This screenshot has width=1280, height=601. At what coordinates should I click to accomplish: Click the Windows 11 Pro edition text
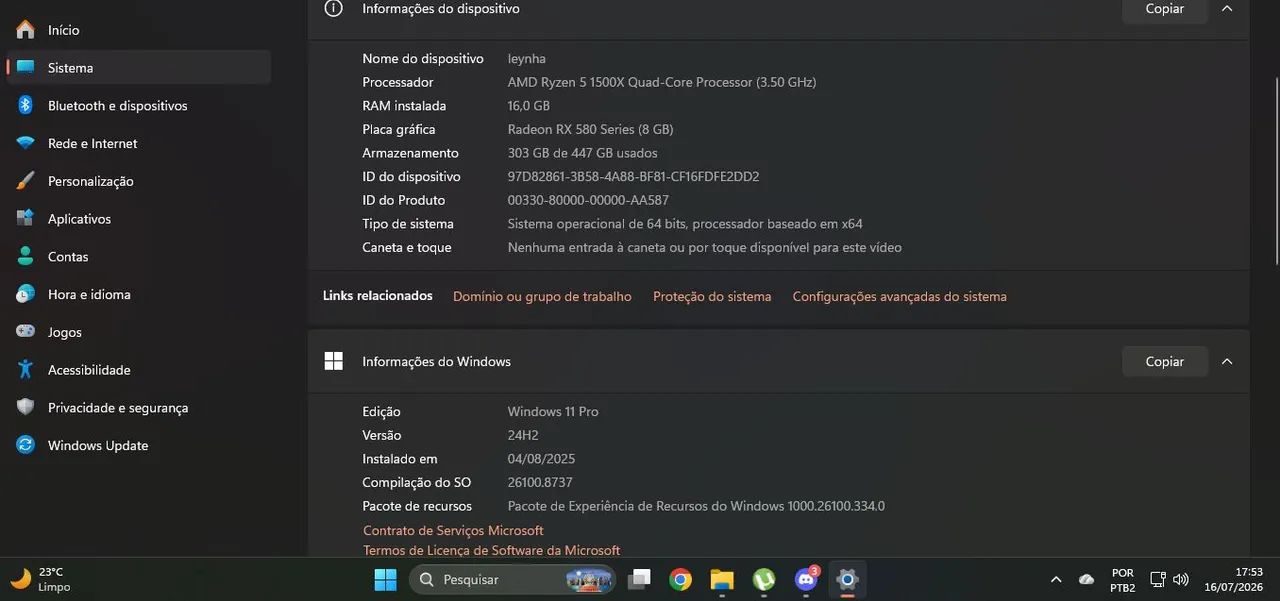(553, 412)
